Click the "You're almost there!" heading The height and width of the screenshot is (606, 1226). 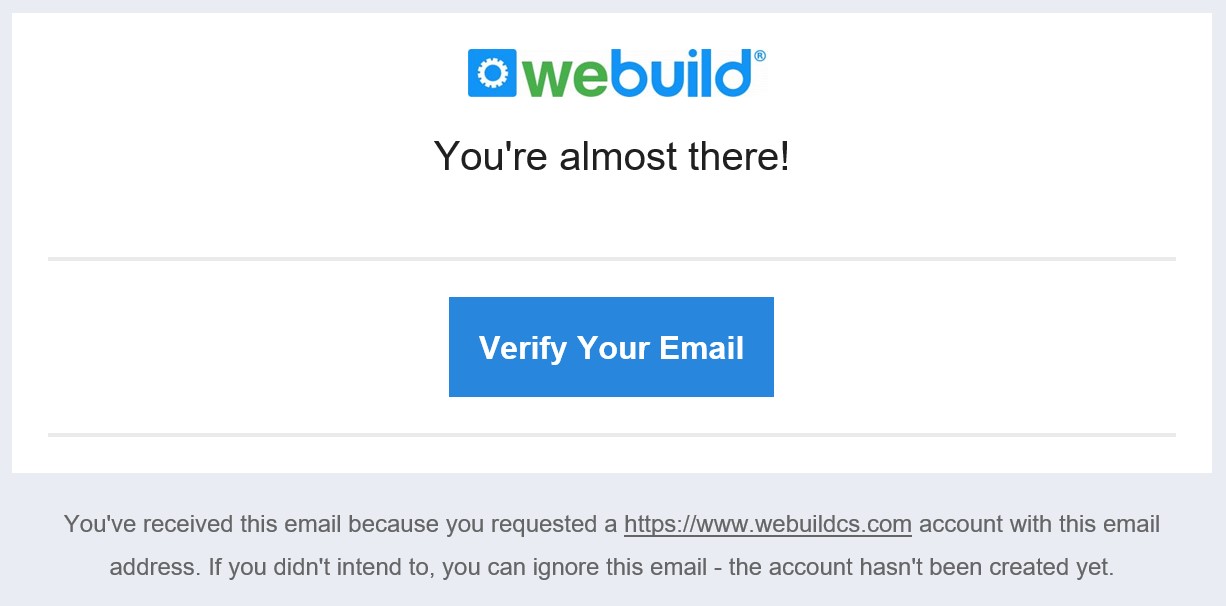(x=612, y=156)
